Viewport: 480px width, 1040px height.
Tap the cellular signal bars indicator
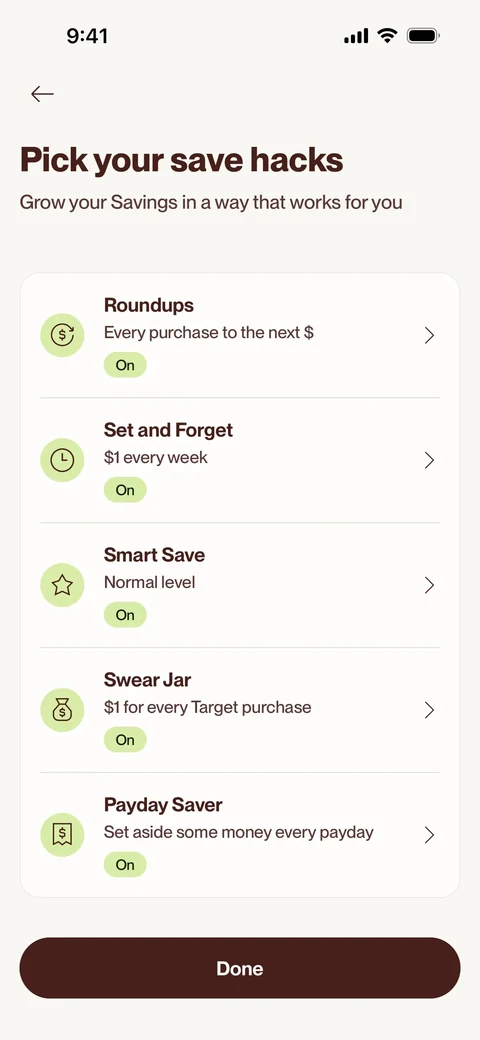(356, 36)
